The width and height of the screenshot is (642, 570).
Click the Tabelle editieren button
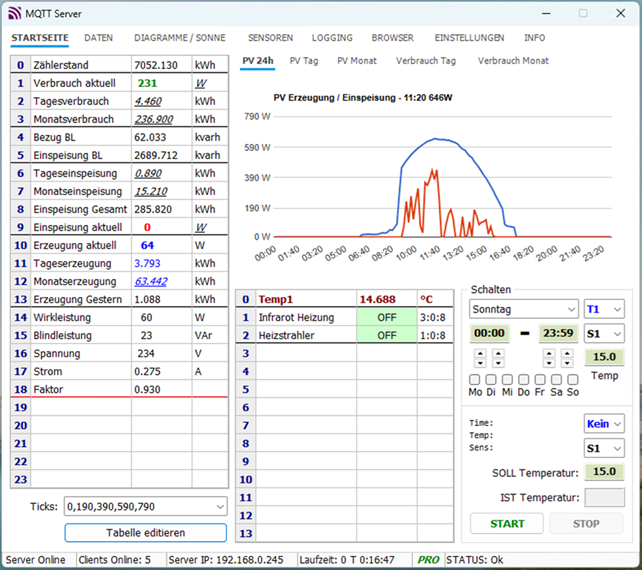pos(146,533)
